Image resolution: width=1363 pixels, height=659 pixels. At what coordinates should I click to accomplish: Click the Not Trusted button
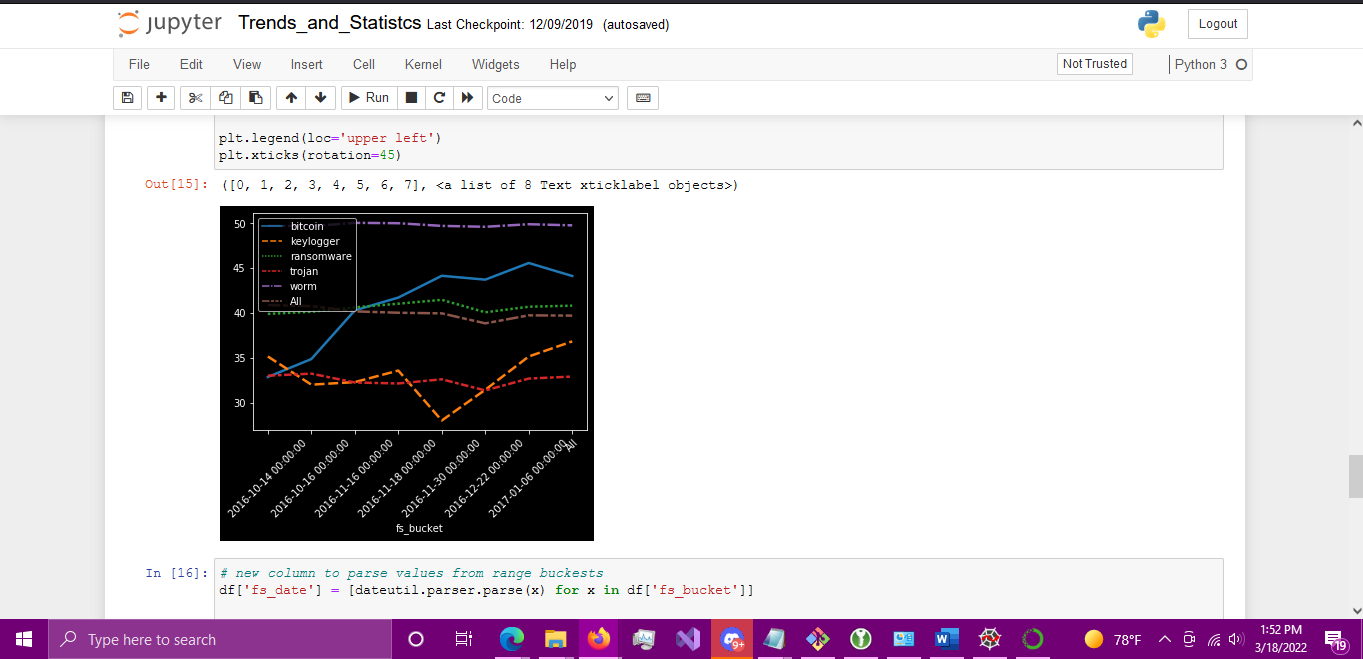click(x=1095, y=64)
